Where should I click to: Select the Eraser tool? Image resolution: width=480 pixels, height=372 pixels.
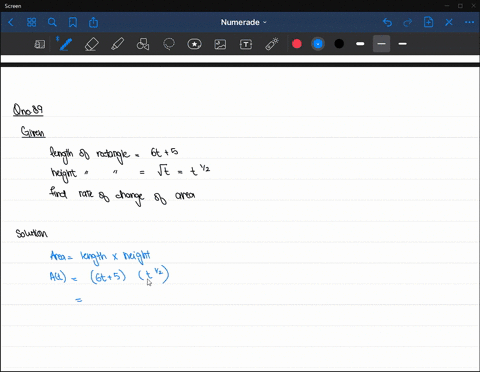(91, 44)
